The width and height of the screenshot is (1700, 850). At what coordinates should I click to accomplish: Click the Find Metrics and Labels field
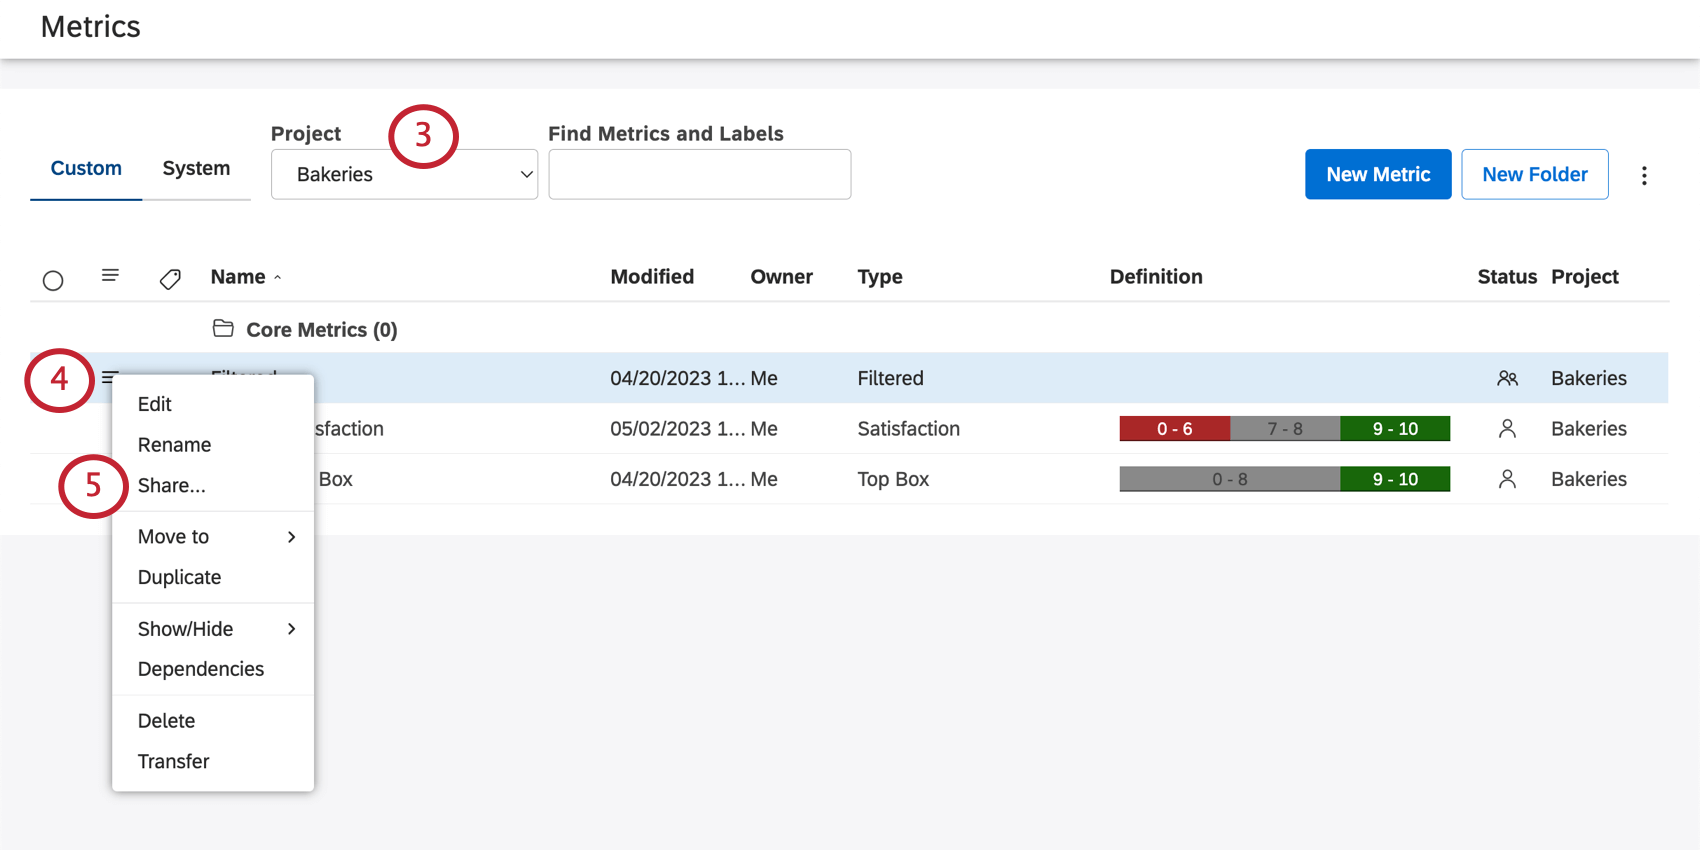(x=699, y=175)
